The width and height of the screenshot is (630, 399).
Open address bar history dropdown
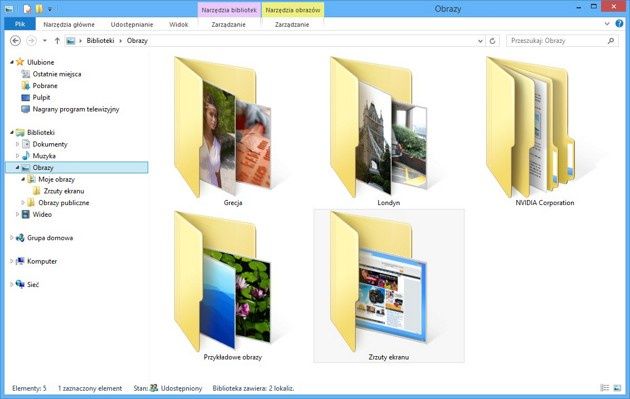[x=480, y=41]
